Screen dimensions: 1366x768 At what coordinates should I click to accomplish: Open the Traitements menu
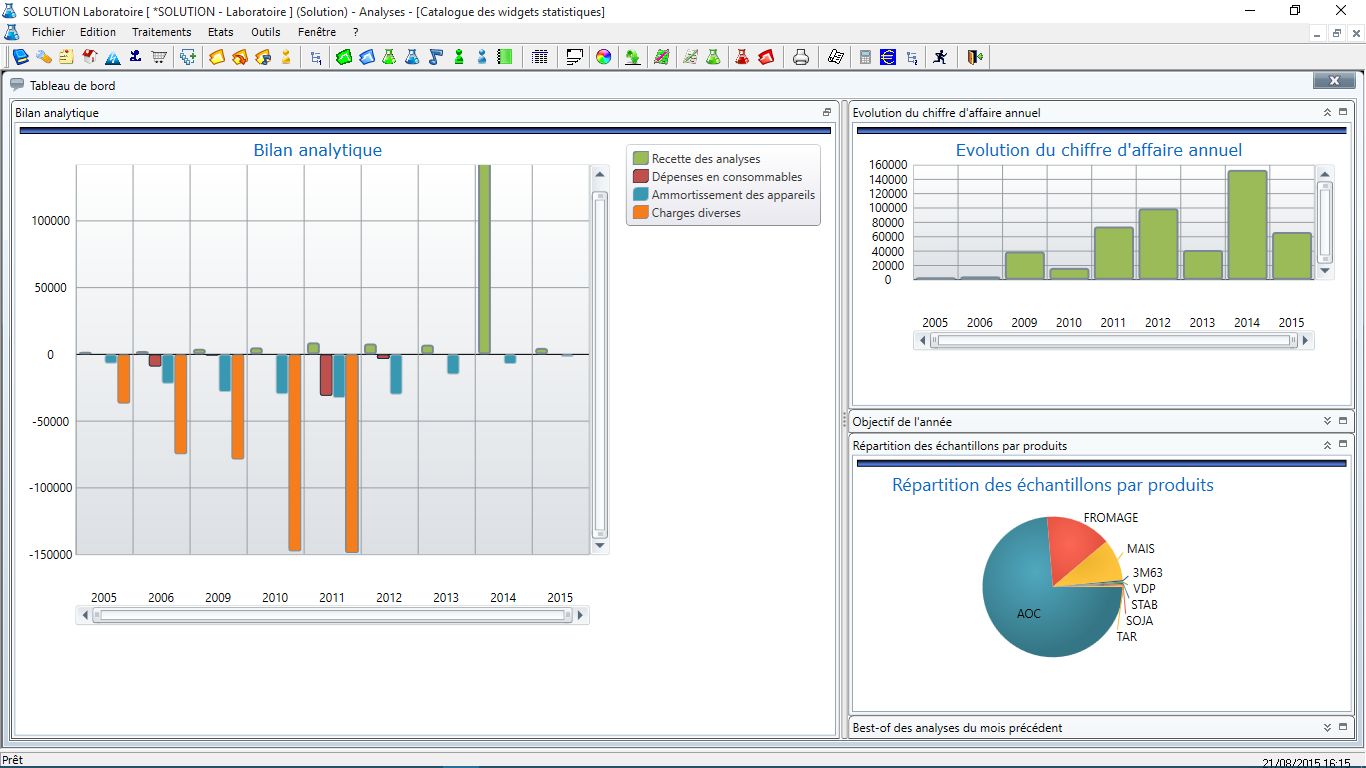tap(162, 32)
